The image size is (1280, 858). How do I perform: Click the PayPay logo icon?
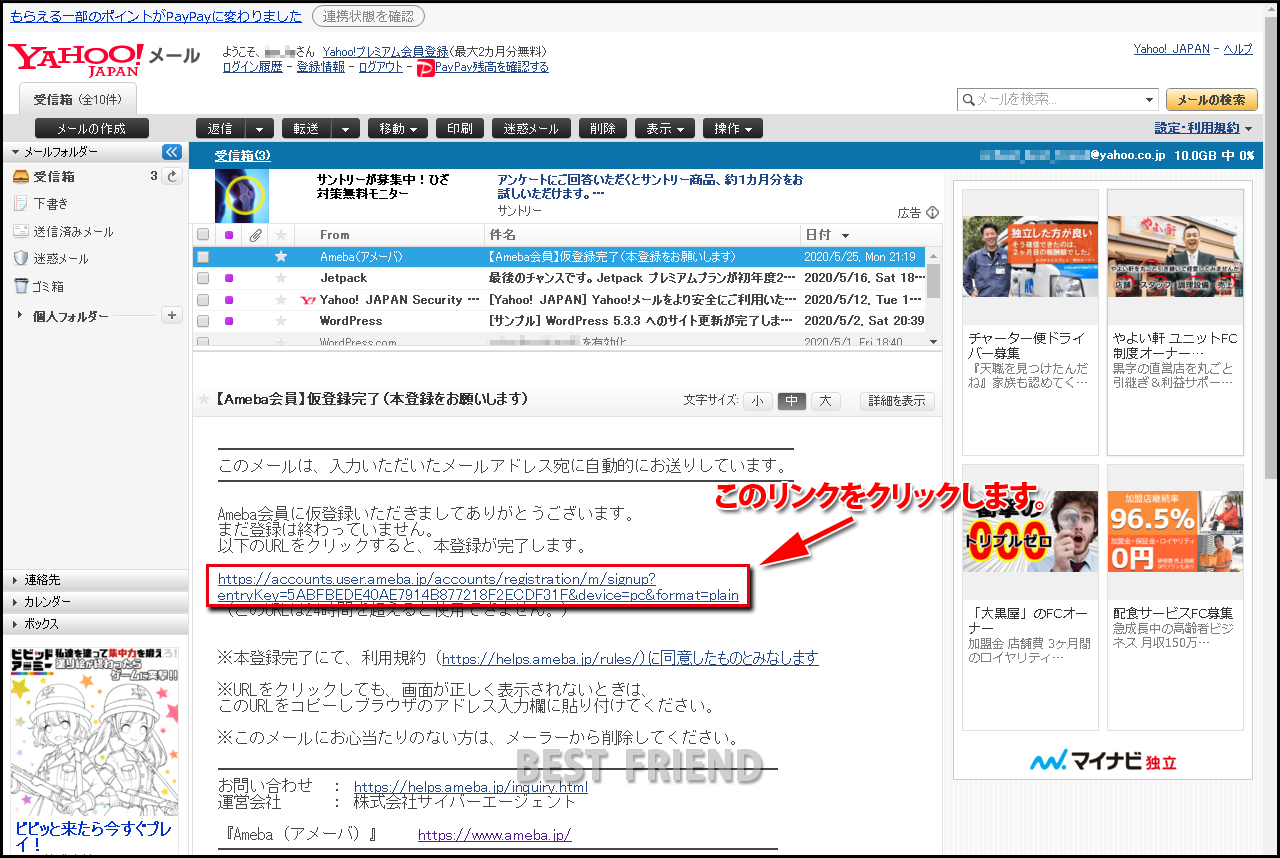[426, 67]
